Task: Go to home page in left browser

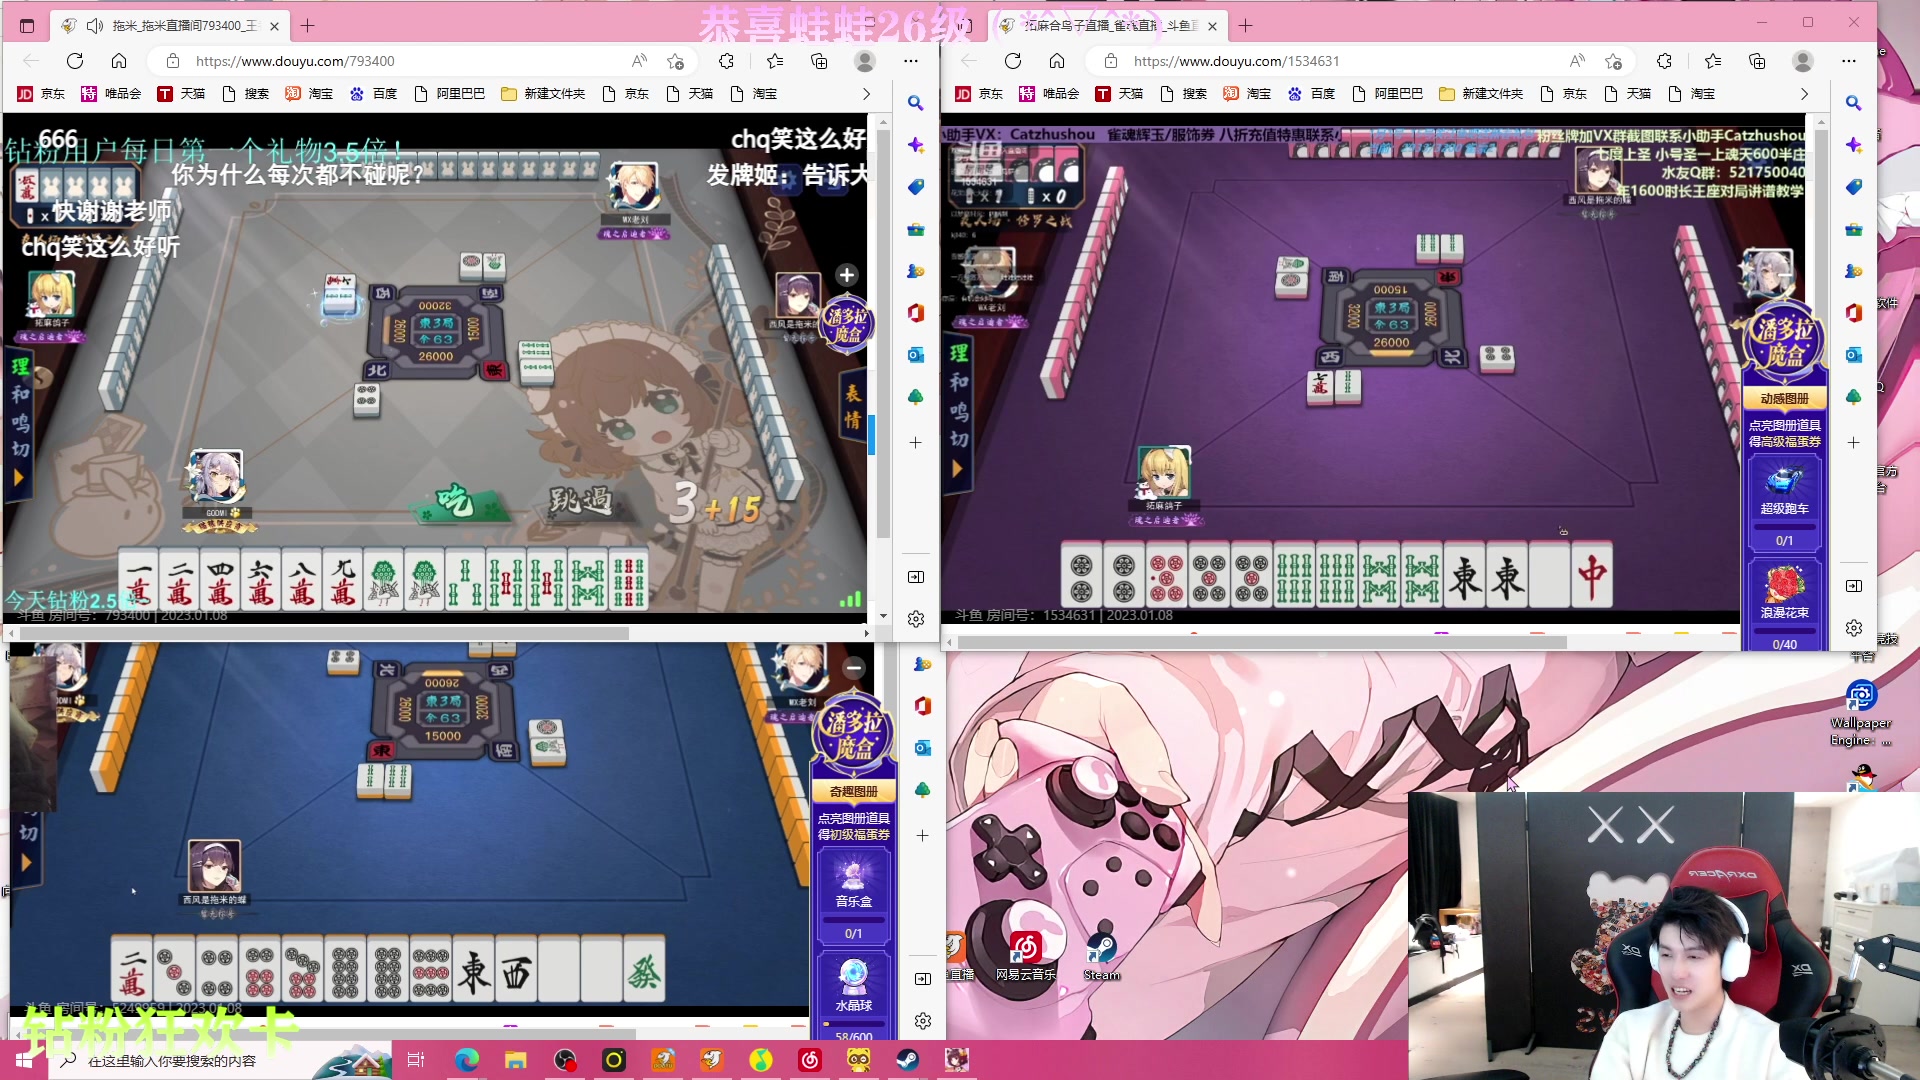Action: [119, 61]
